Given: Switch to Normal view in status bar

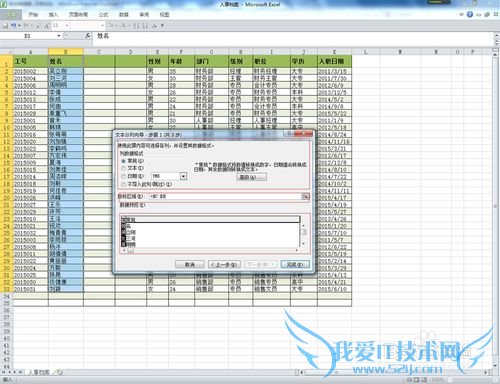Looking at the screenshot, I should click(x=409, y=380).
